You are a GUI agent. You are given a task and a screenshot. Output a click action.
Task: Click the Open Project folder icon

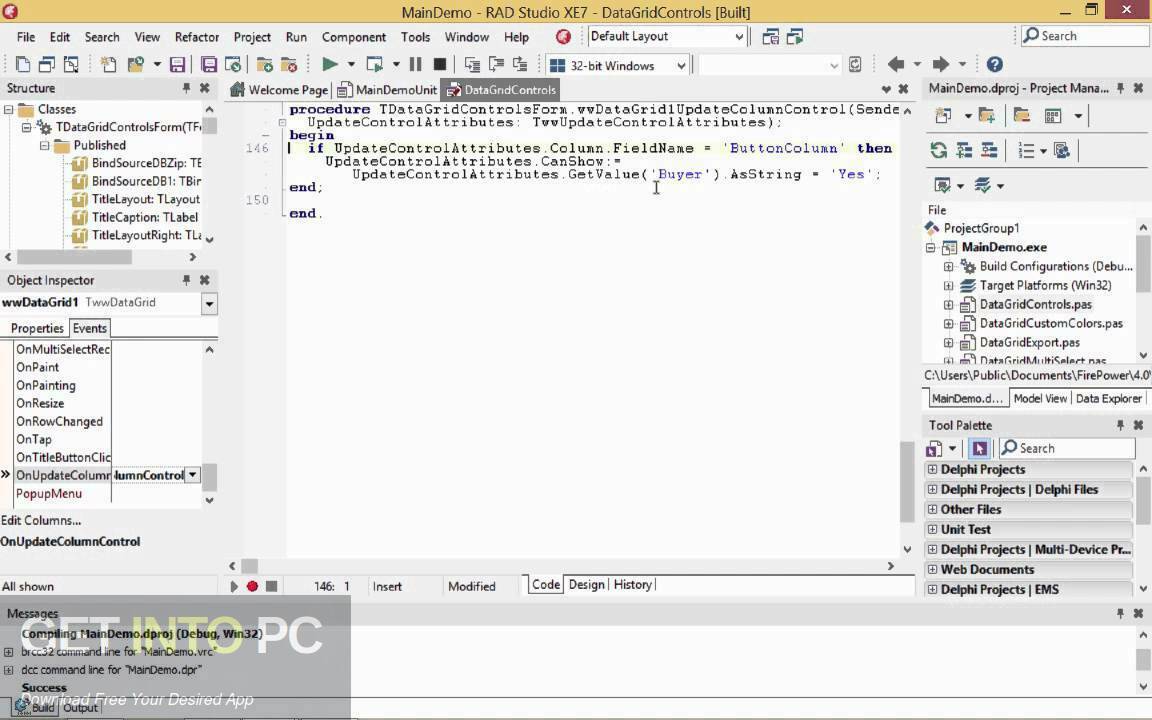tap(135, 65)
